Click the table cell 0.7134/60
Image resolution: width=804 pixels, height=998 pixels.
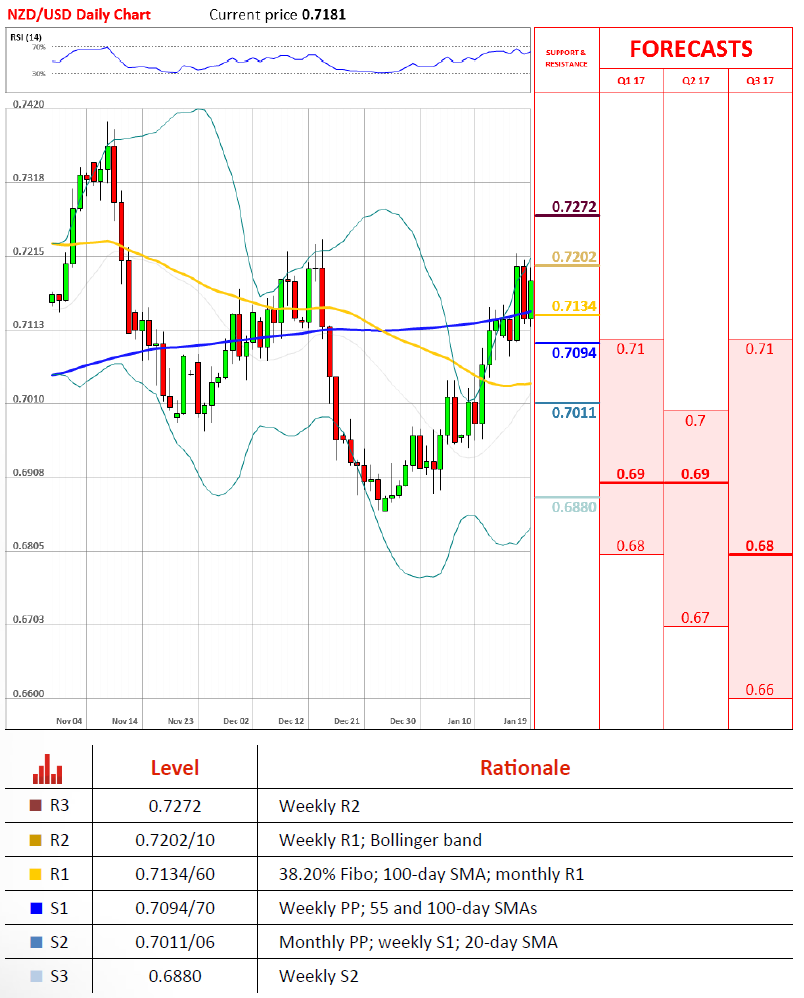pyautogui.click(x=175, y=874)
